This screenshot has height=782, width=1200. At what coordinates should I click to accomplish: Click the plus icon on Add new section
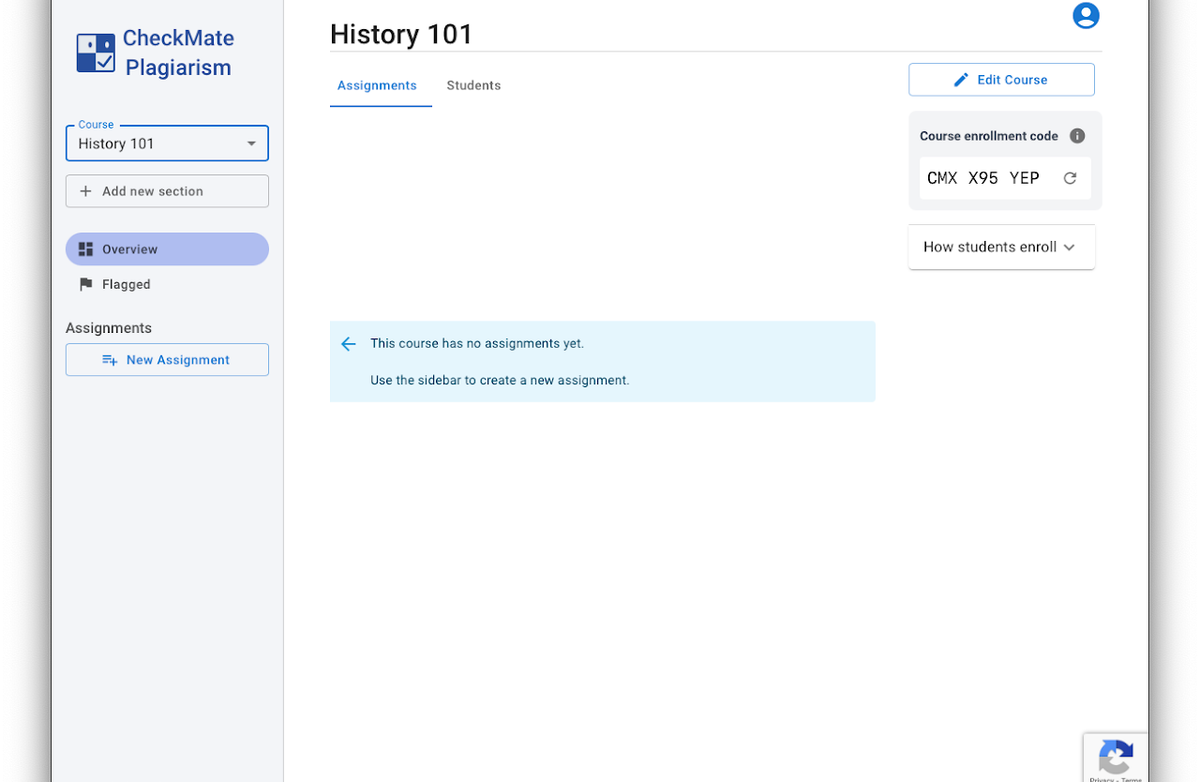(83, 190)
